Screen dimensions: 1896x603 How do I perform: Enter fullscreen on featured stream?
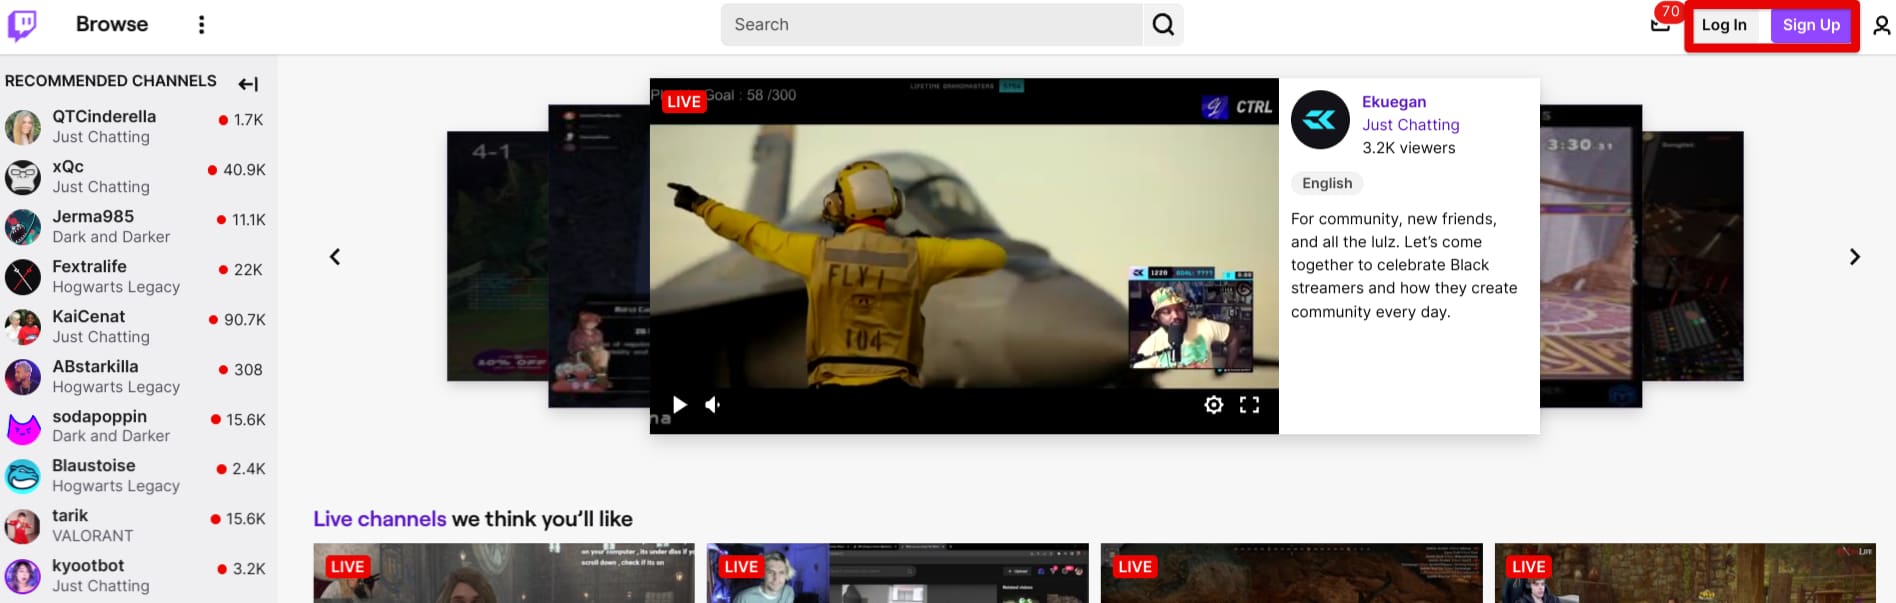[1249, 404]
